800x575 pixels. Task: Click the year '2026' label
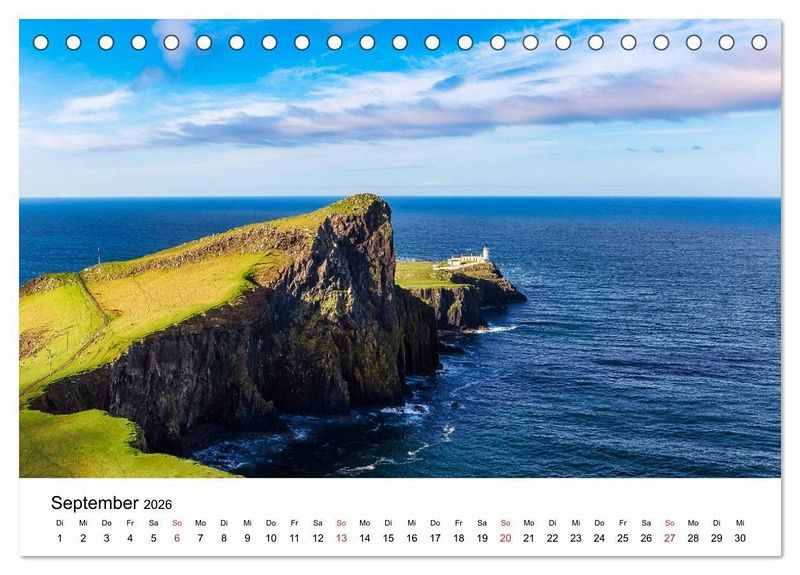coord(158,505)
